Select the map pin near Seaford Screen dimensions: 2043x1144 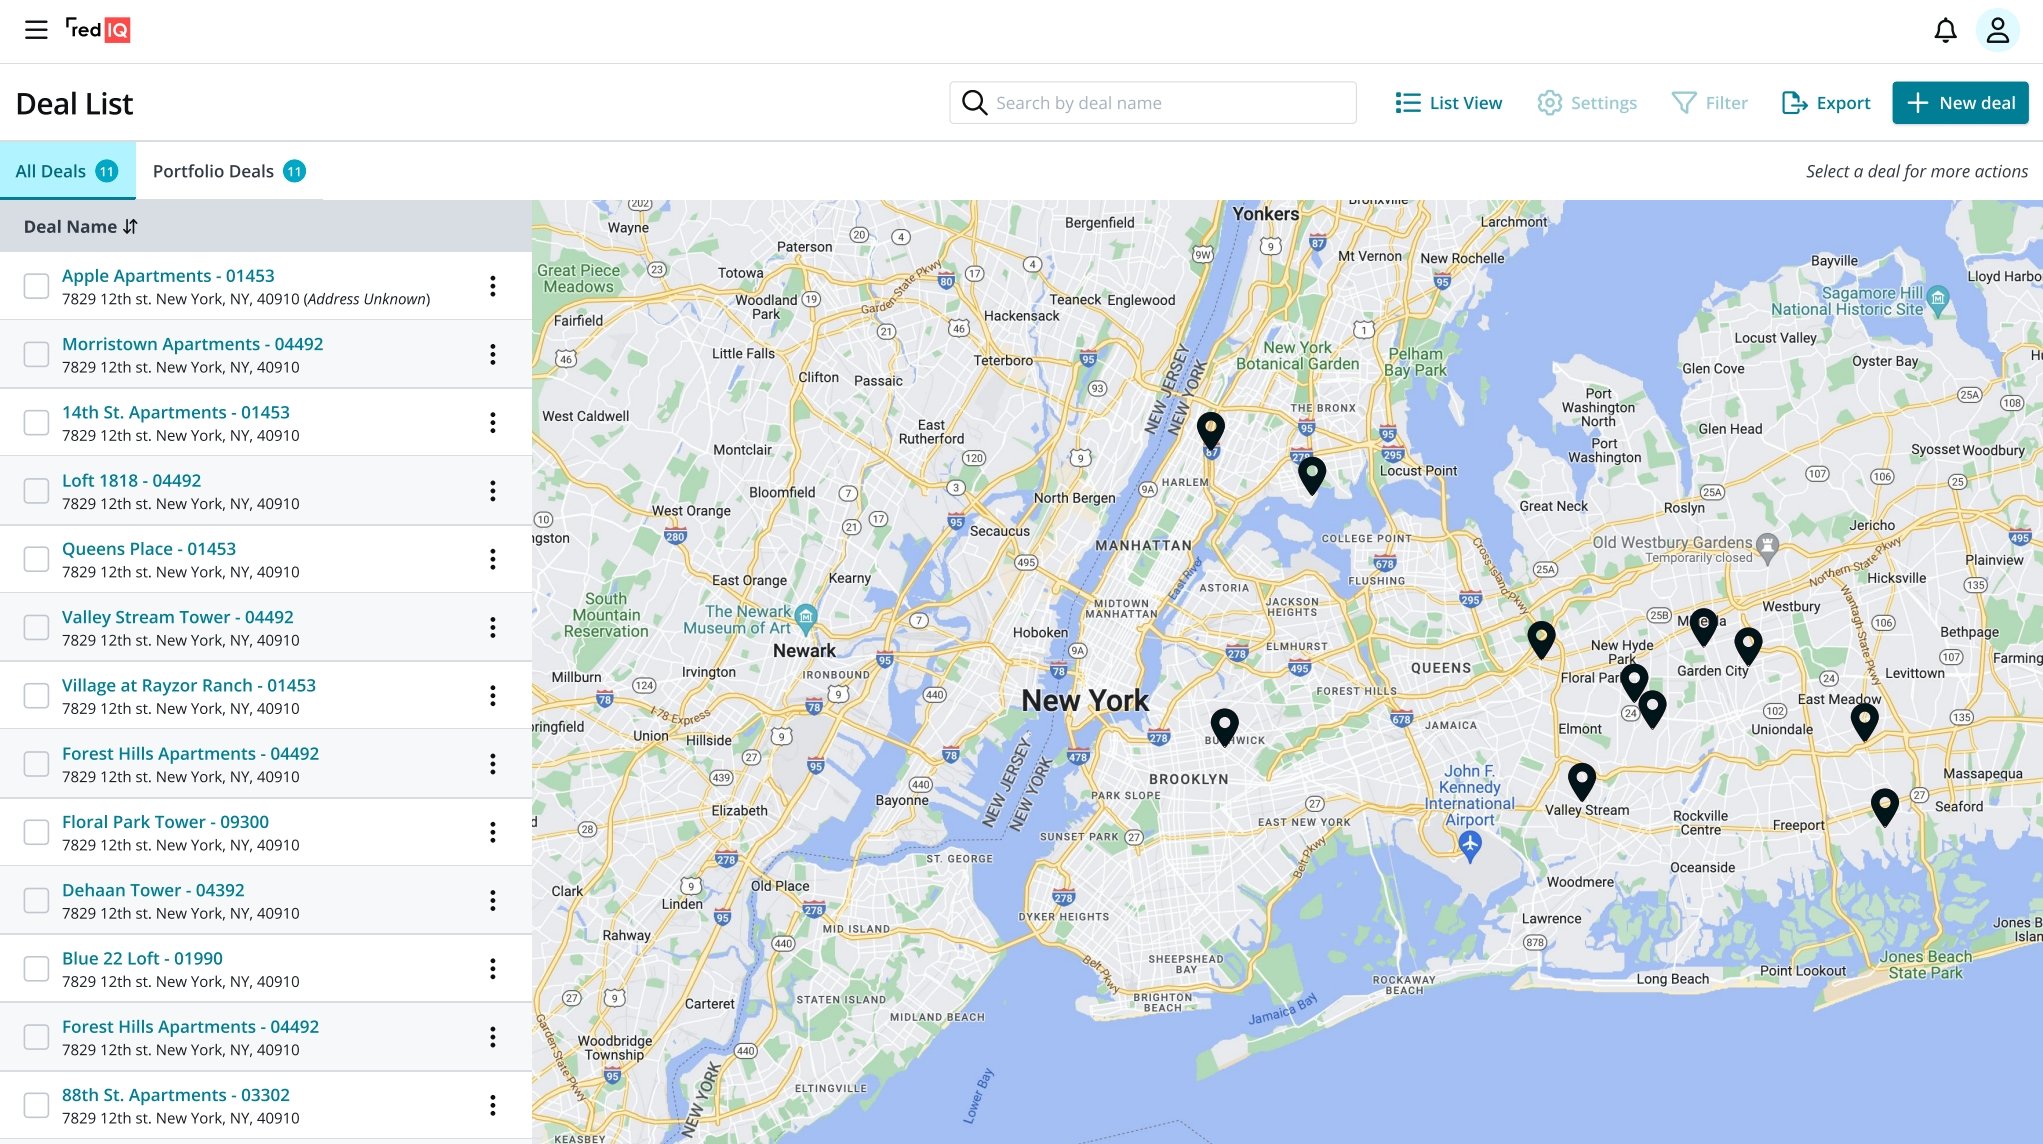click(1885, 806)
